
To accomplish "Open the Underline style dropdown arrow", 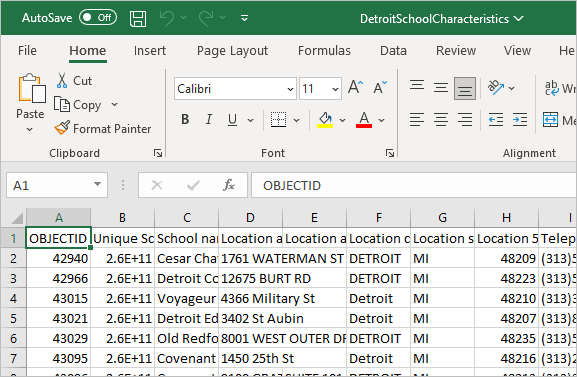I will pos(251,120).
